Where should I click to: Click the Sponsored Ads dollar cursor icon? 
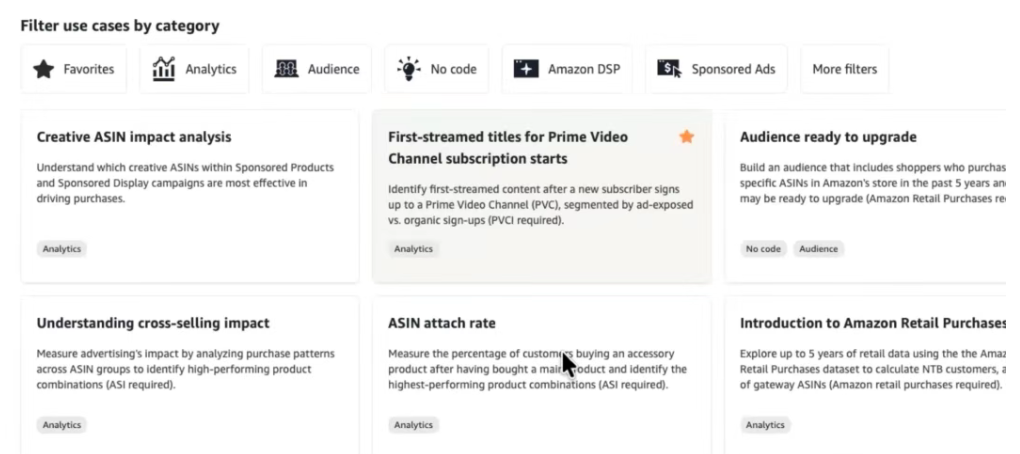pos(669,69)
